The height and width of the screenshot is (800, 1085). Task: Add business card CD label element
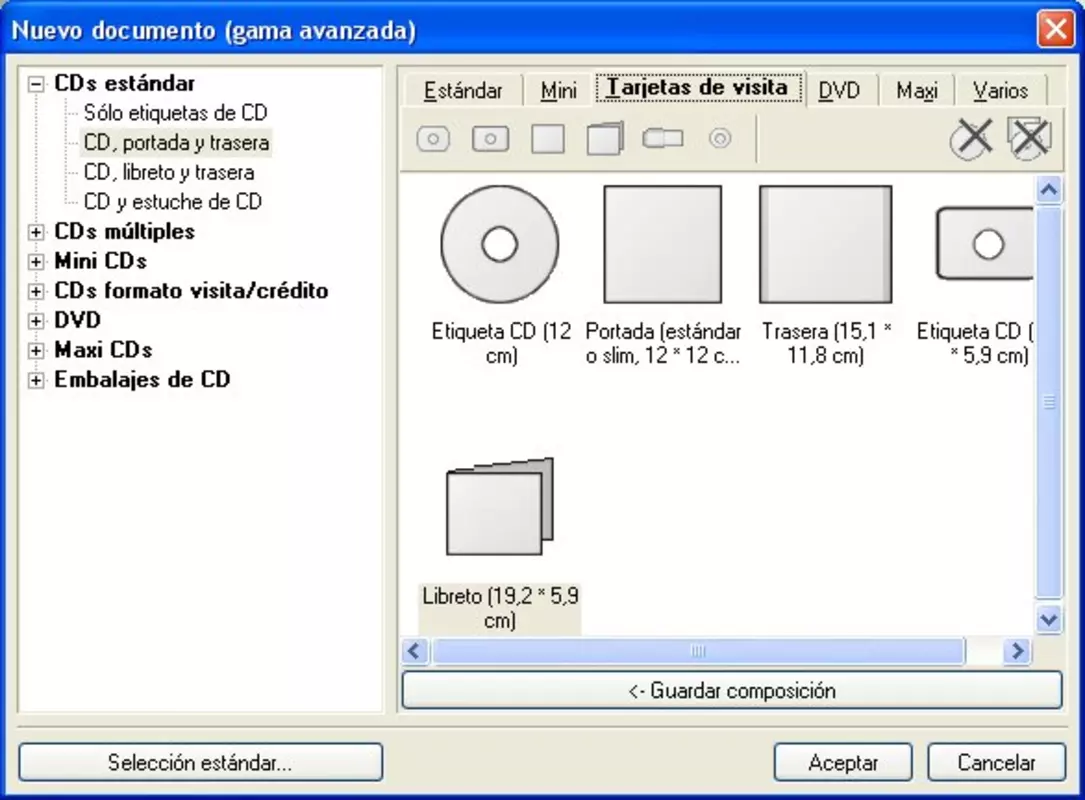[x=490, y=139]
